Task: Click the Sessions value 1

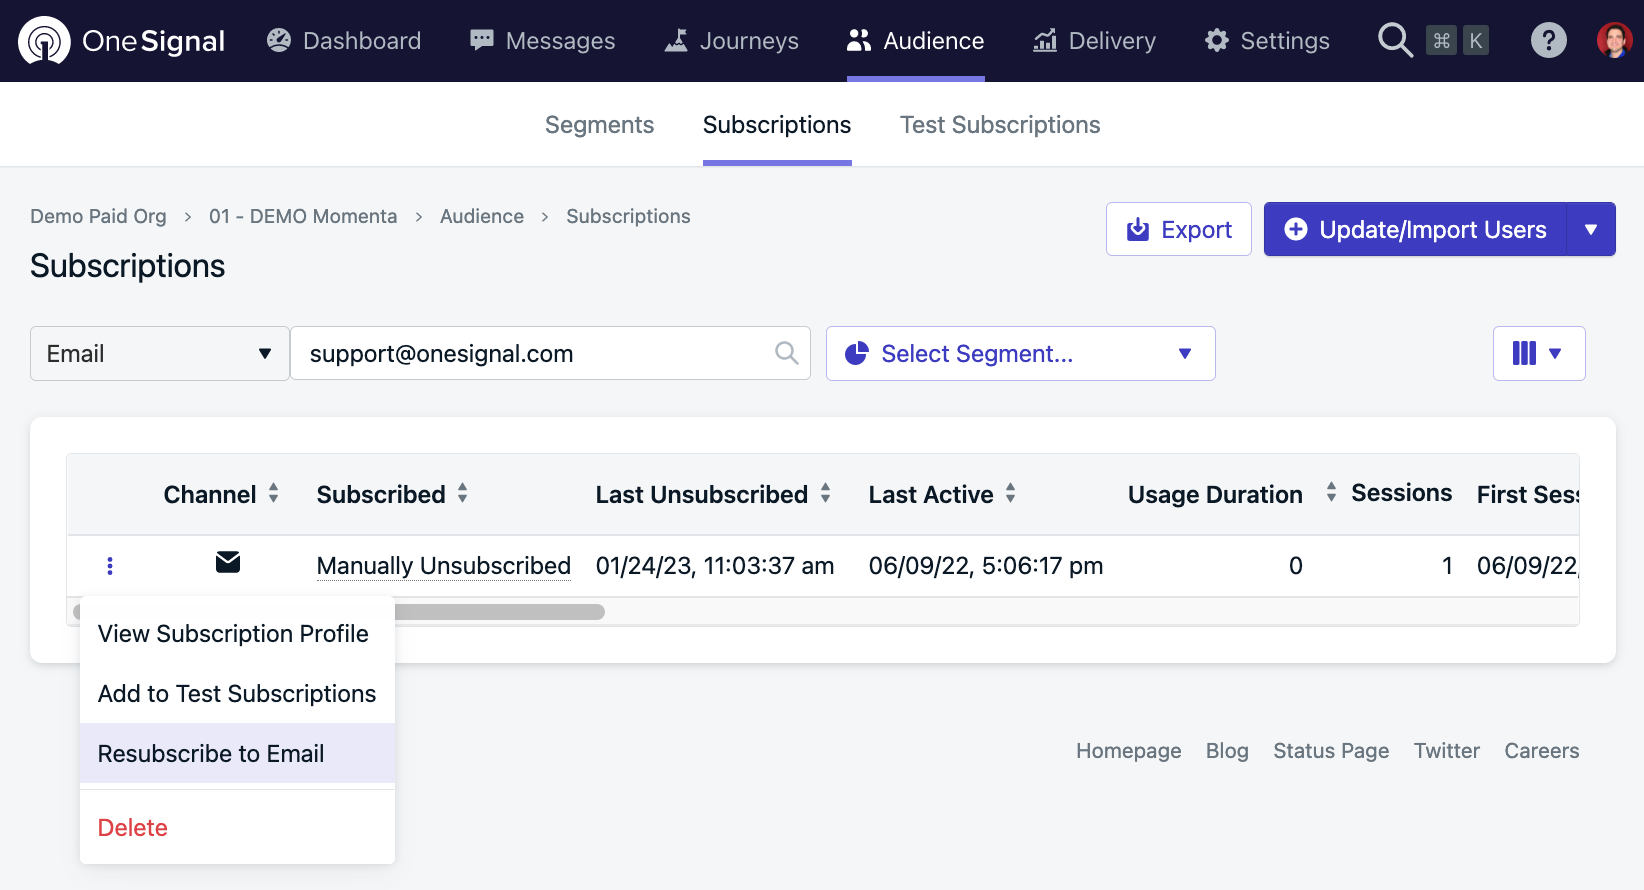Action: [x=1447, y=566]
